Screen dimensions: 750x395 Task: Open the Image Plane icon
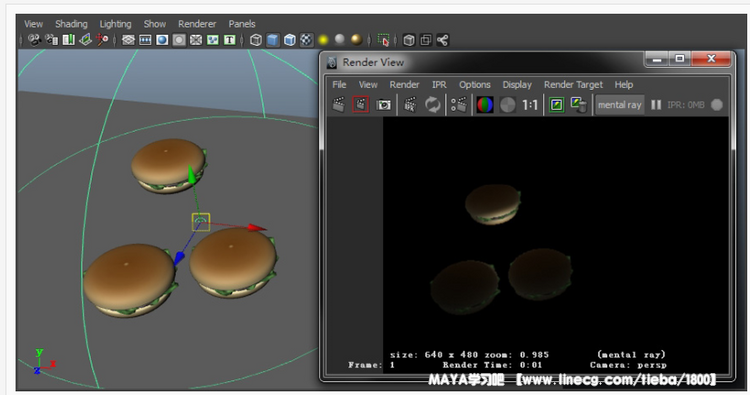click(85, 40)
